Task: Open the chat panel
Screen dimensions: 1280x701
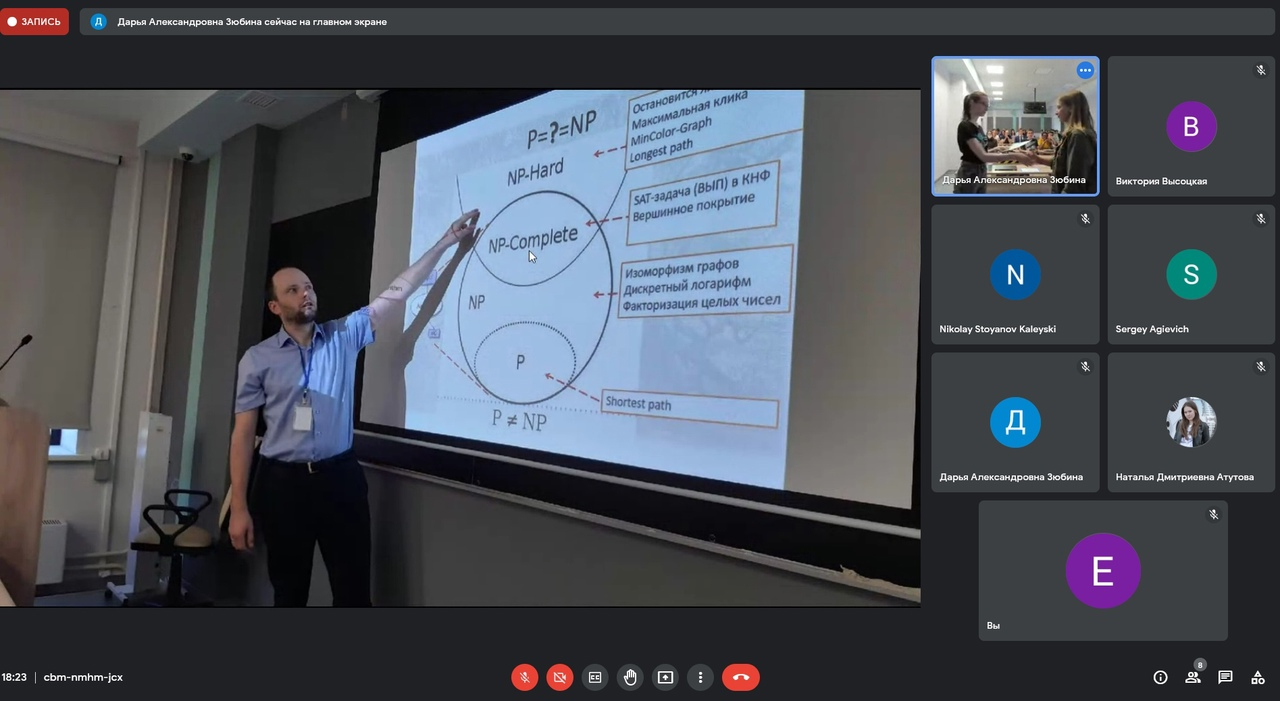Action: coord(1225,677)
